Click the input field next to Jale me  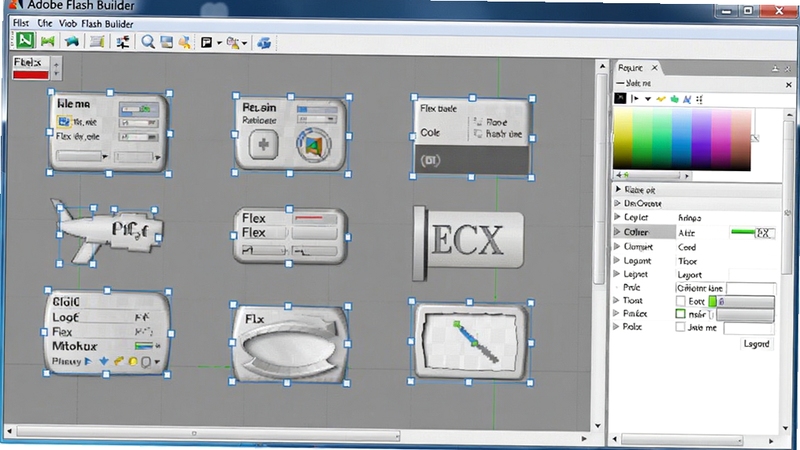(x=748, y=328)
